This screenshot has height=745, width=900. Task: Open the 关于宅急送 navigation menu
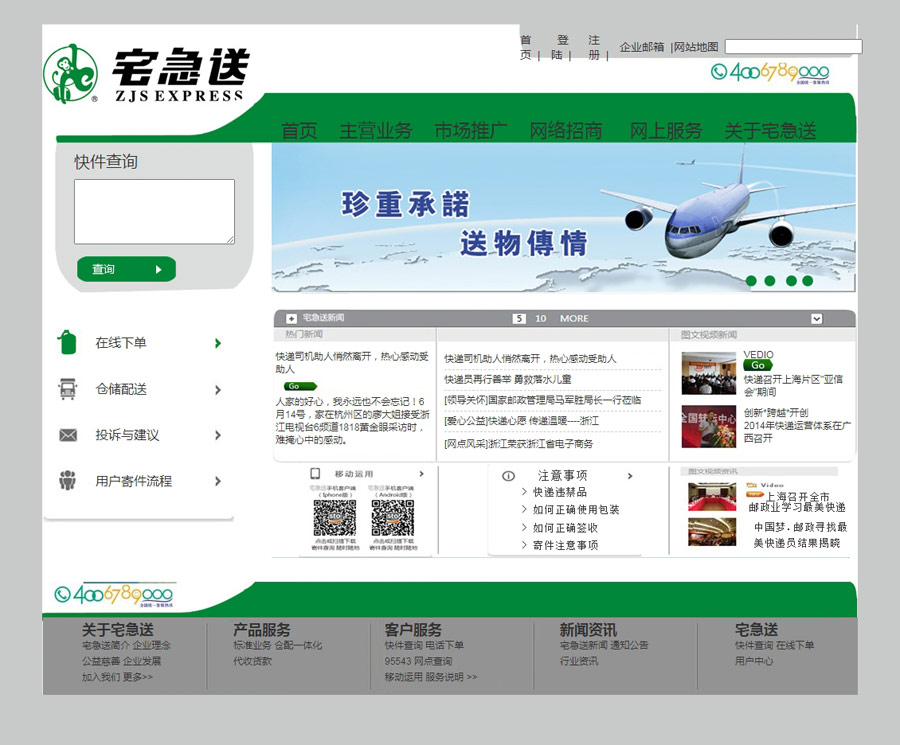pos(770,131)
